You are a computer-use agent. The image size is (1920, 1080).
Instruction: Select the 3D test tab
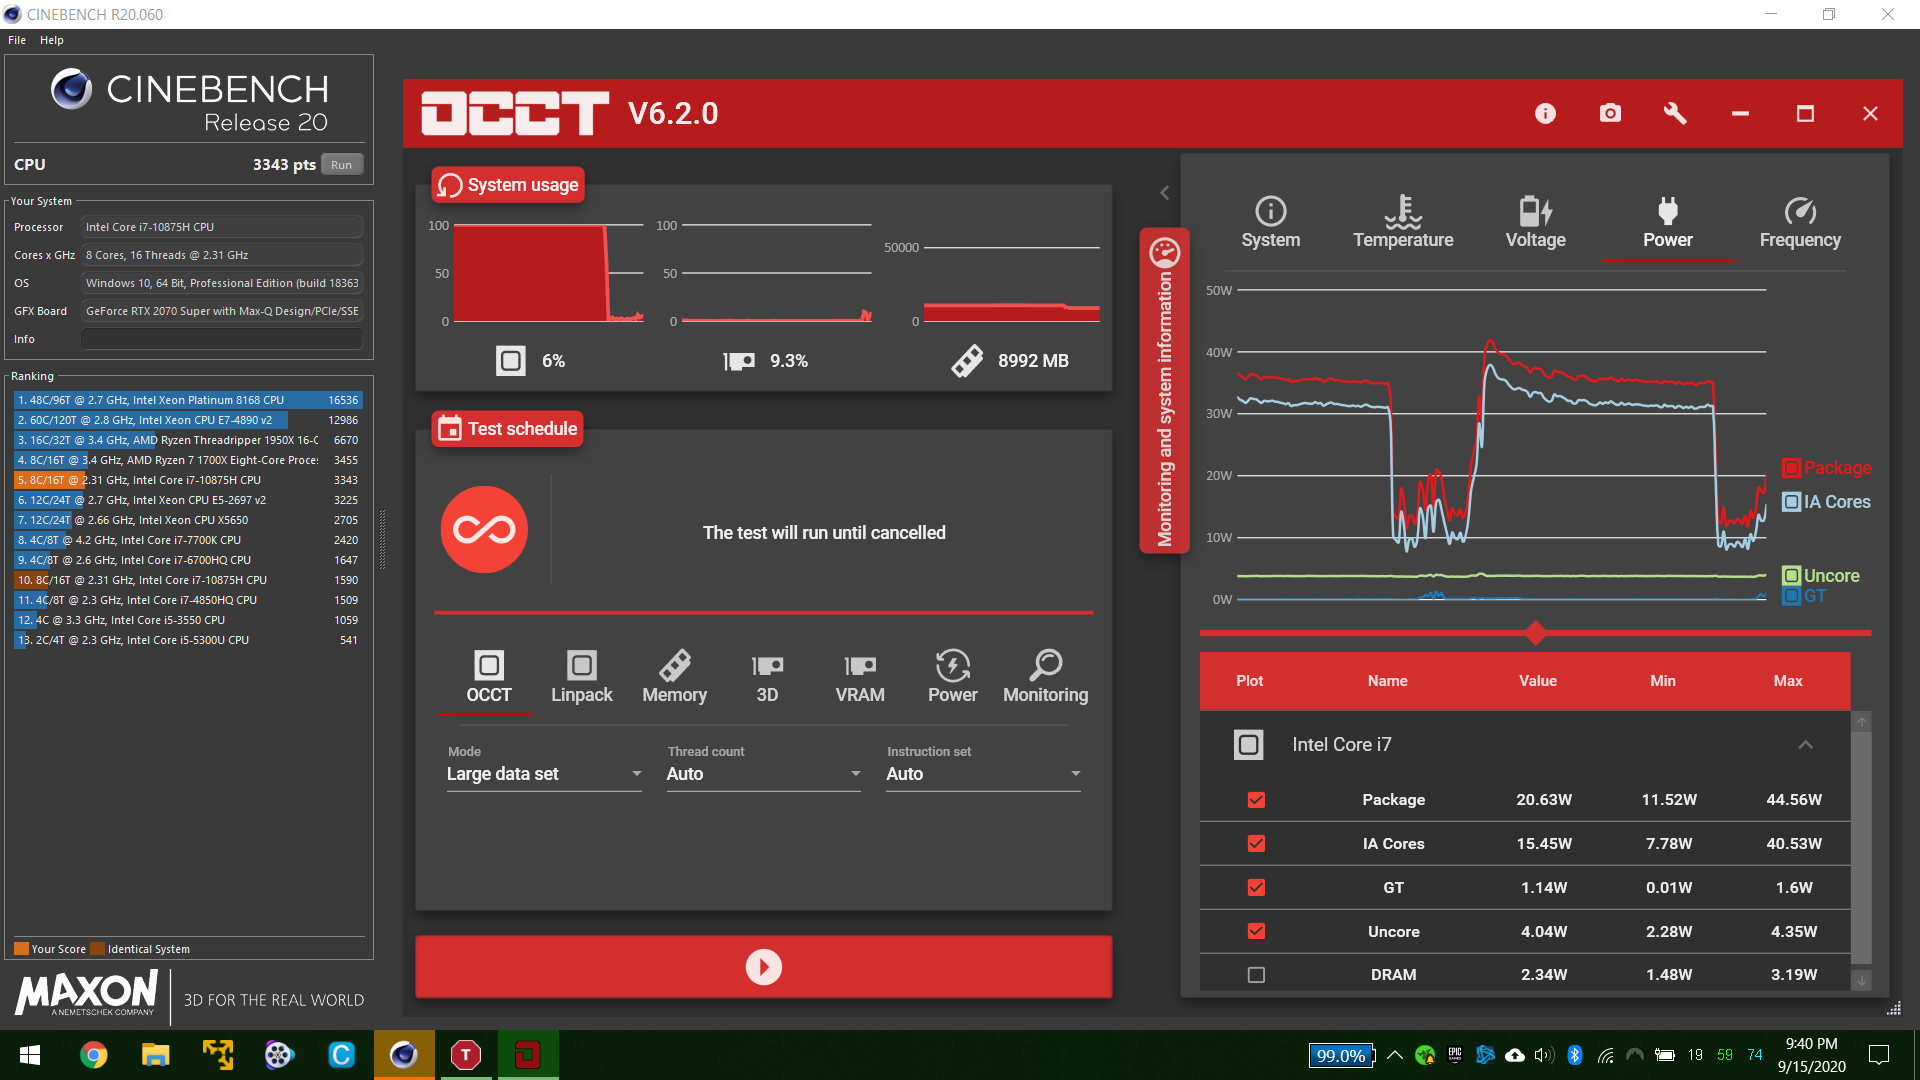767,677
